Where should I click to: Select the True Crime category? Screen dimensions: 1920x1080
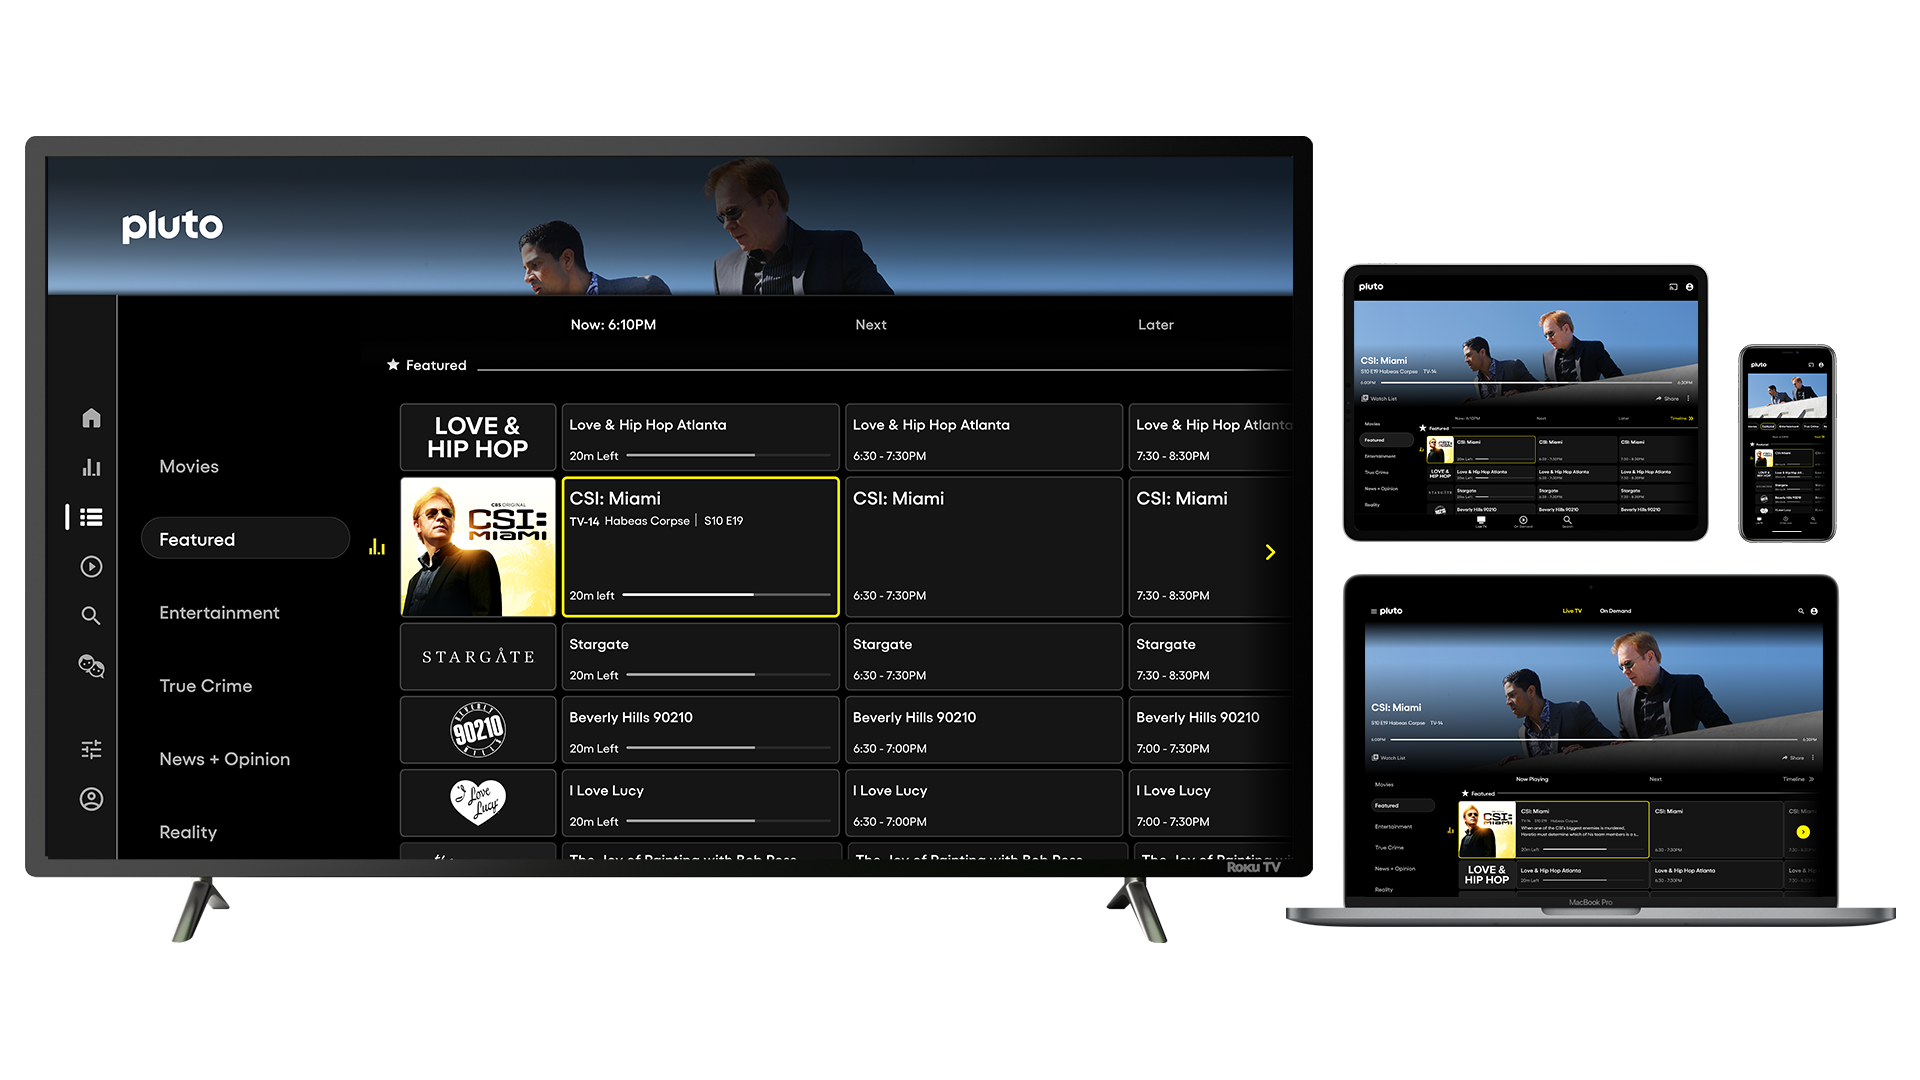pyautogui.click(x=205, y=686)
